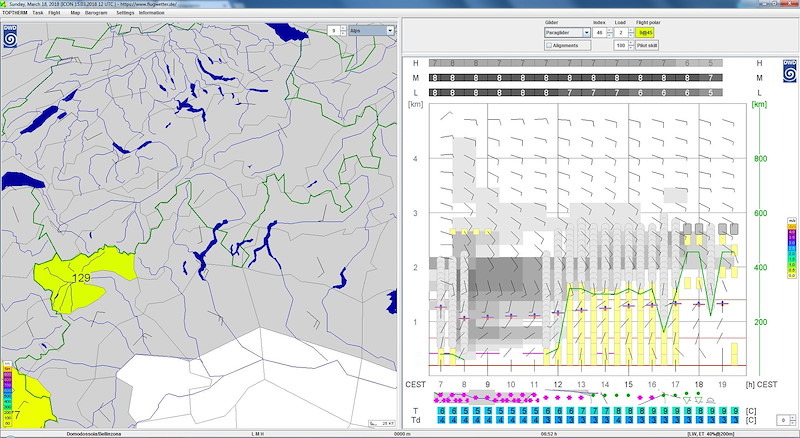Click the DWD logo beside the barogram

click(789, 71)
